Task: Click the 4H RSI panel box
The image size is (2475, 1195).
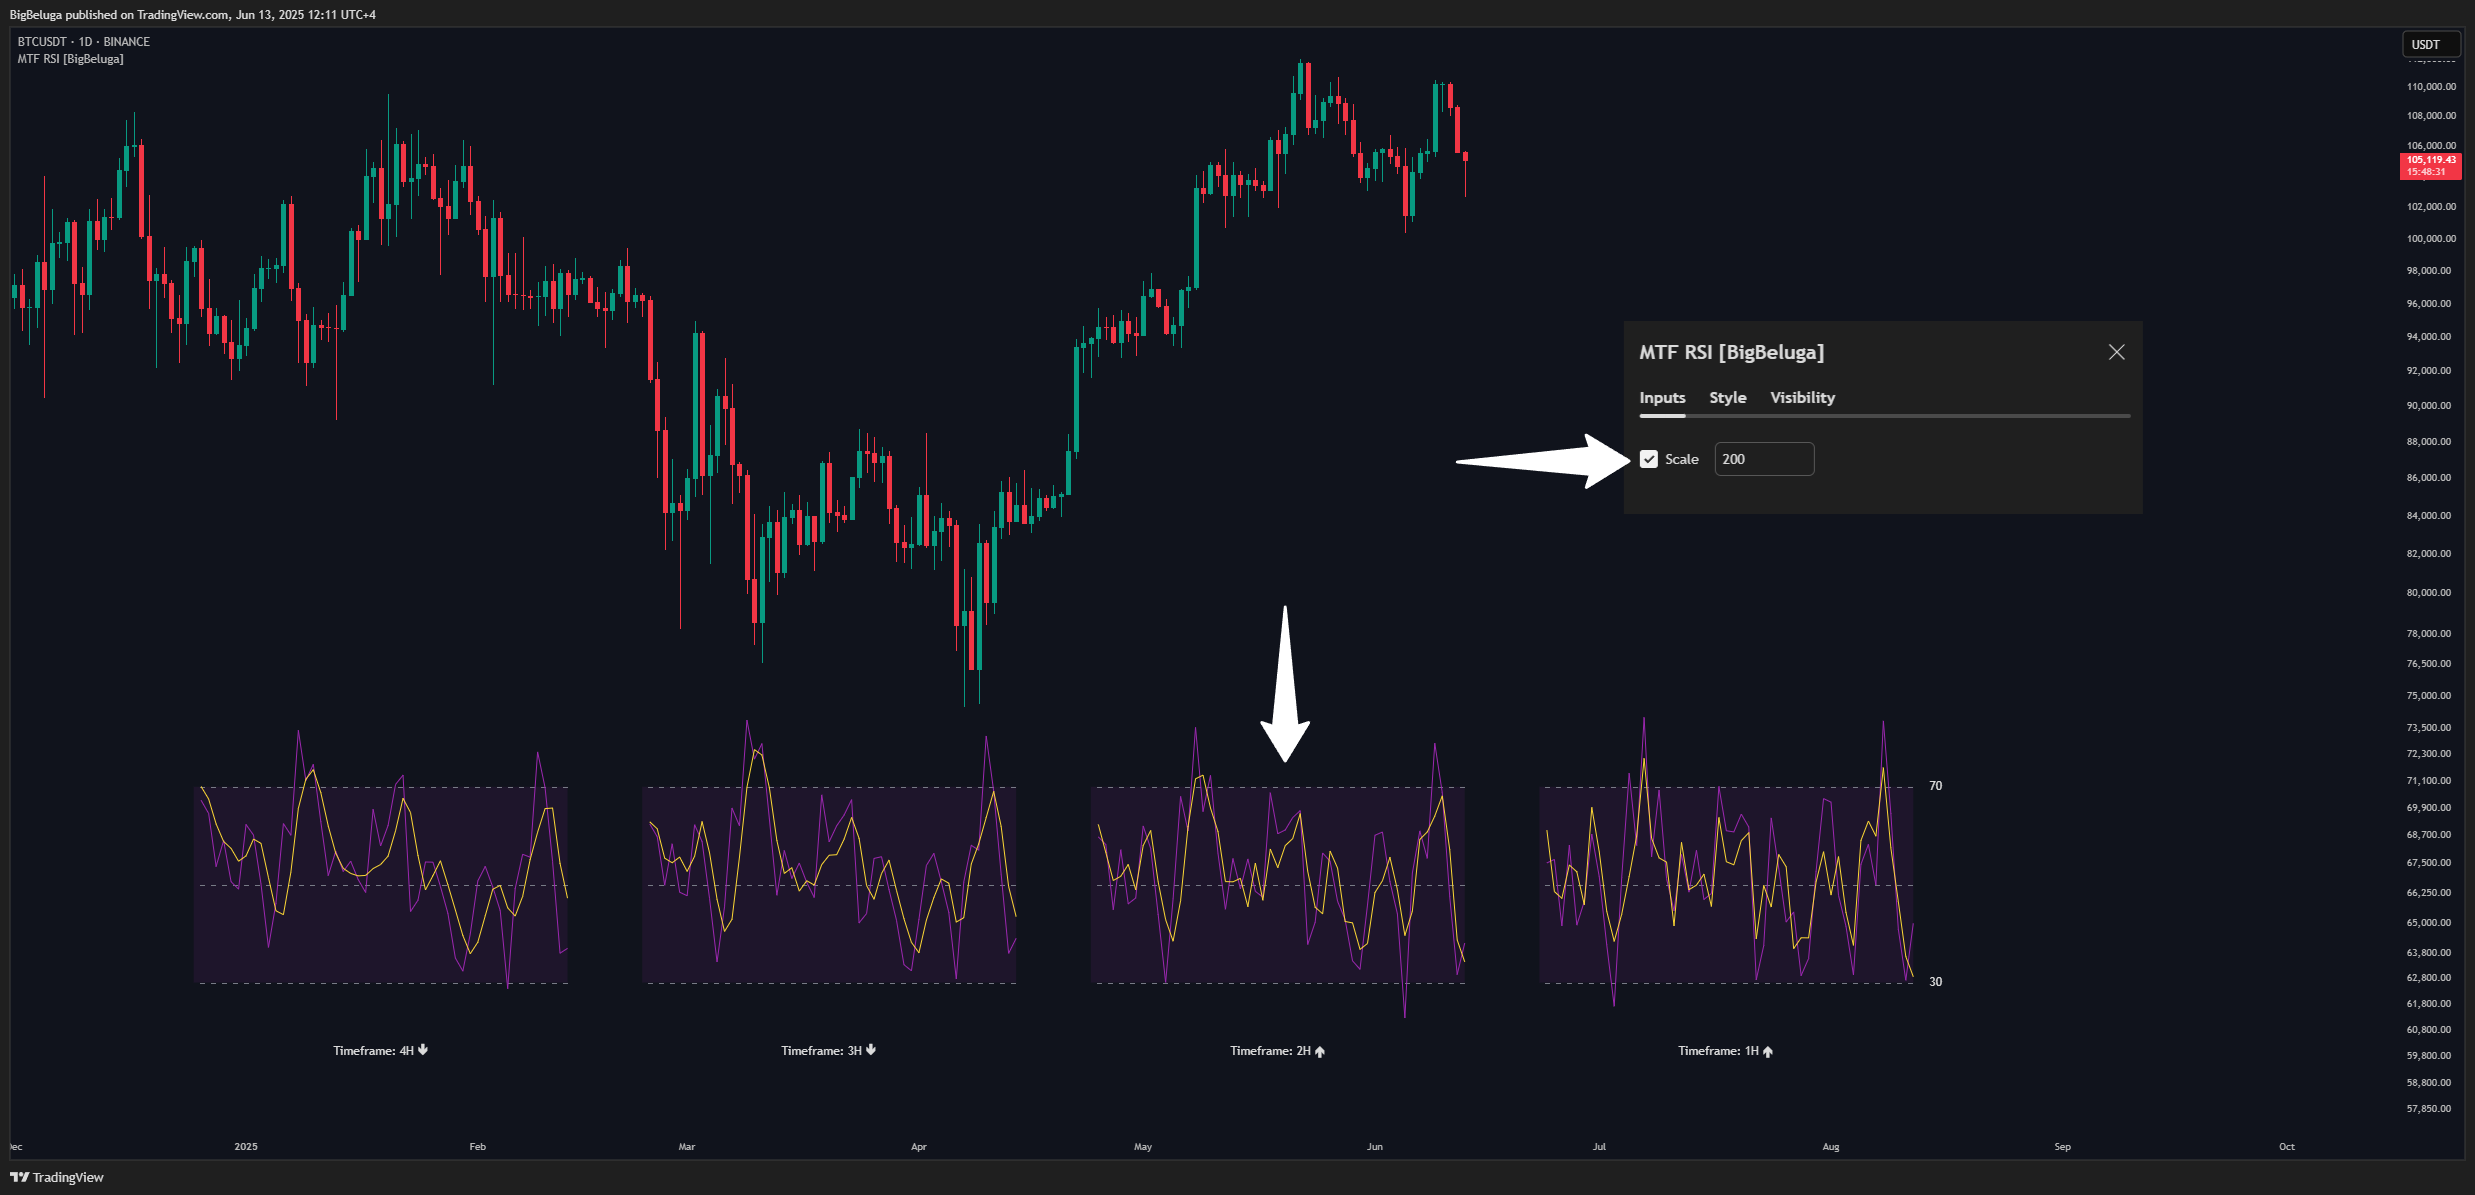Action: pos(381,885)
